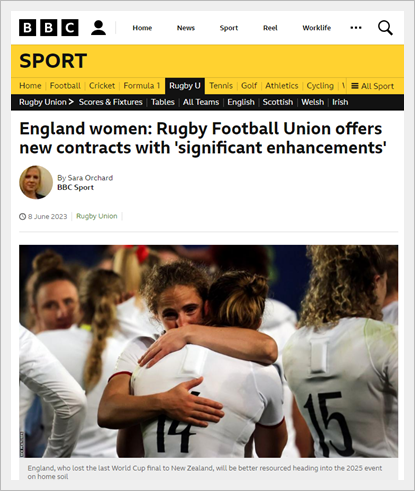Open the search magnifier icon
Viewport: 415px width, 491px height.
(385, 28)
